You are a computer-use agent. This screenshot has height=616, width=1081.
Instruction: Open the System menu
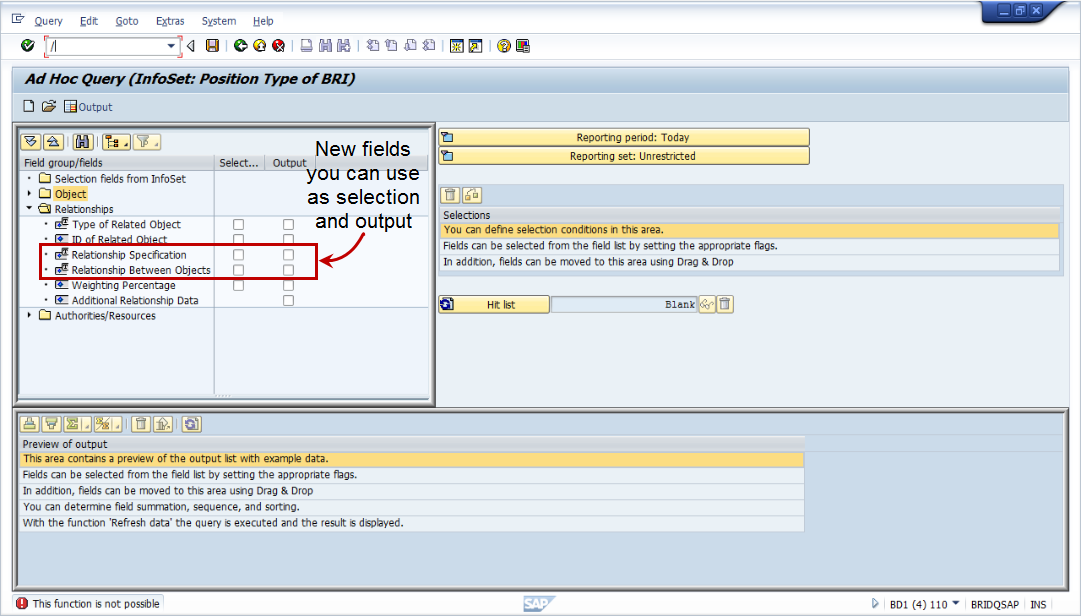[219, 21]
